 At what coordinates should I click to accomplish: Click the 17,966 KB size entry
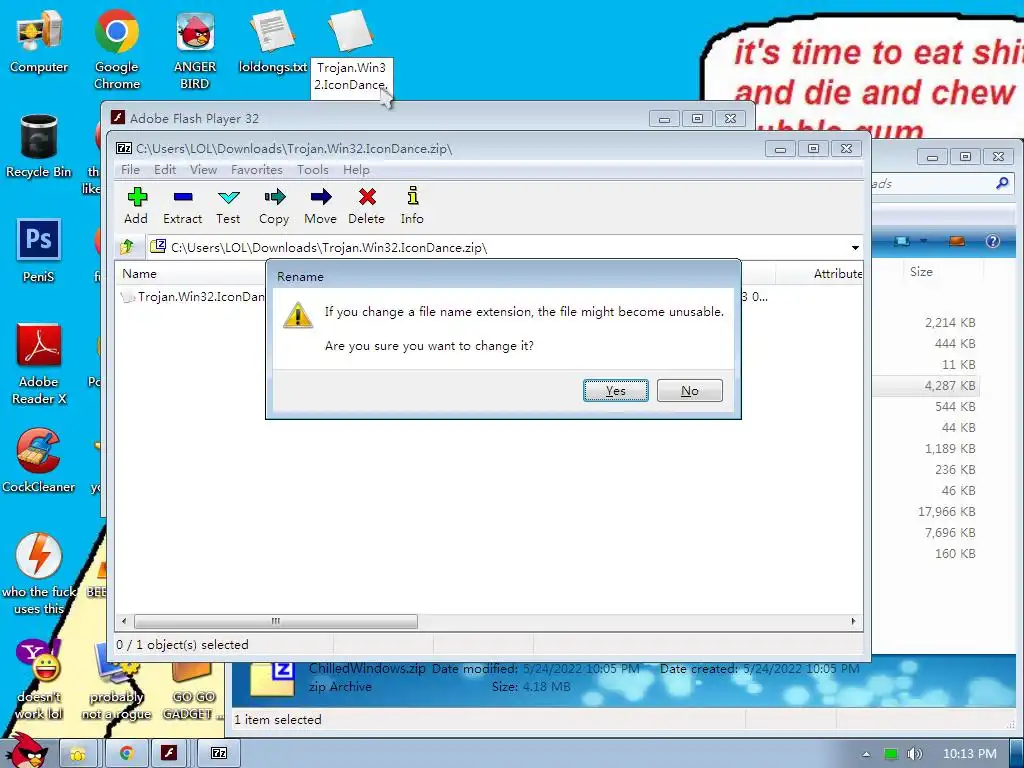(946, 512)
